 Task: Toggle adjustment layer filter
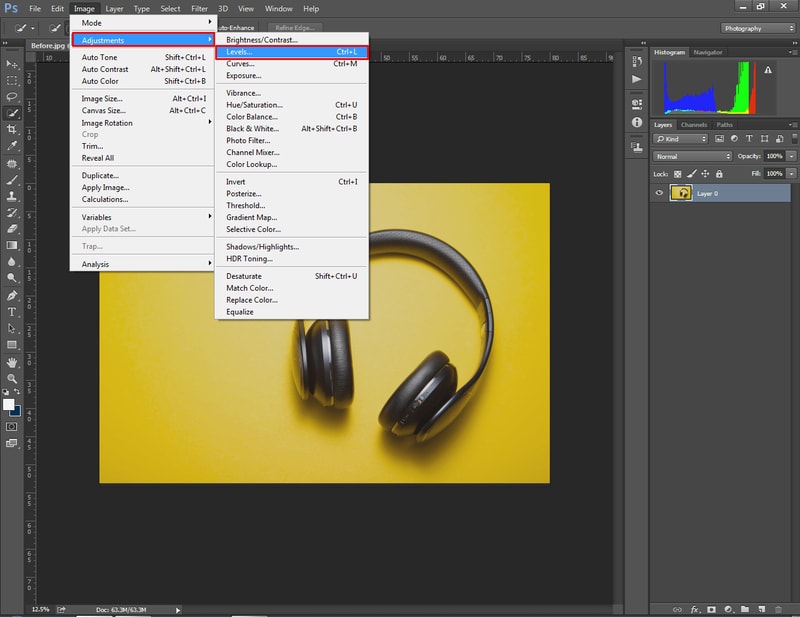(x=734, y=139)
